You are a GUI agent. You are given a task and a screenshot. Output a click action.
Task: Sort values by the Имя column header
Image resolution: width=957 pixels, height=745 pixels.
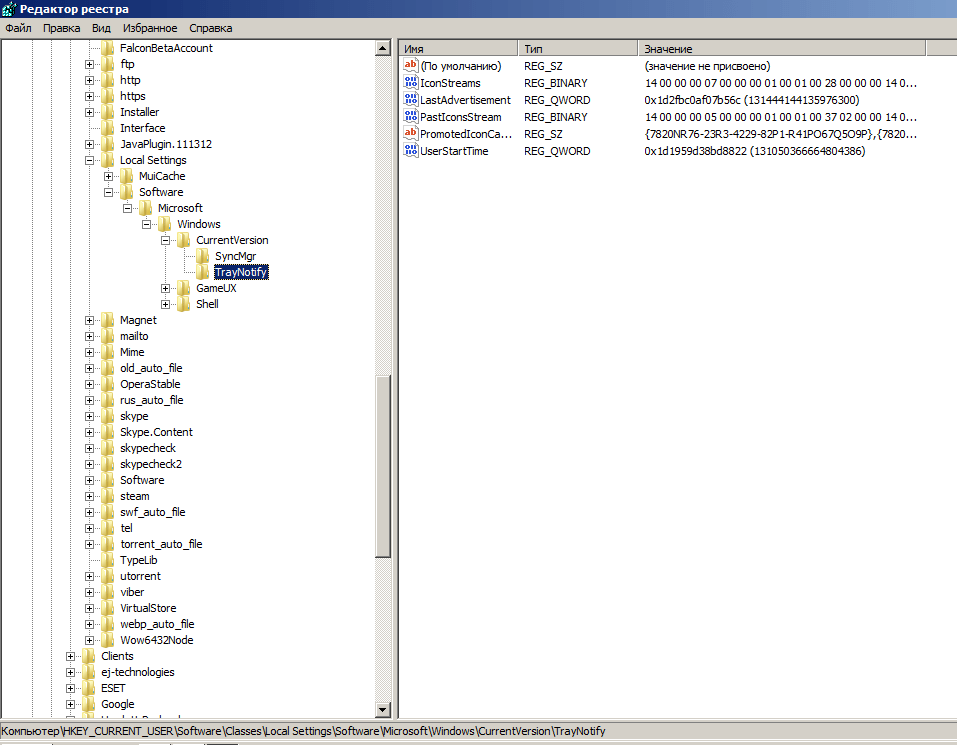click(x=458, y=48)
